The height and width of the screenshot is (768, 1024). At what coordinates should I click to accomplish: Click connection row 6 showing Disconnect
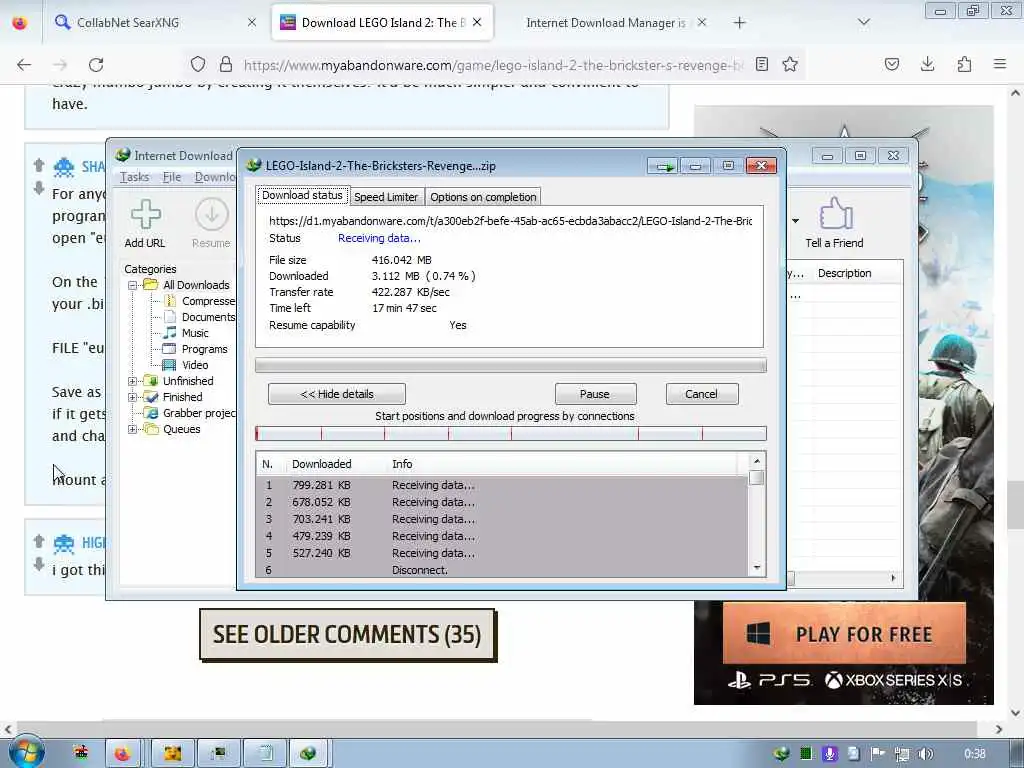pos(502,570)
